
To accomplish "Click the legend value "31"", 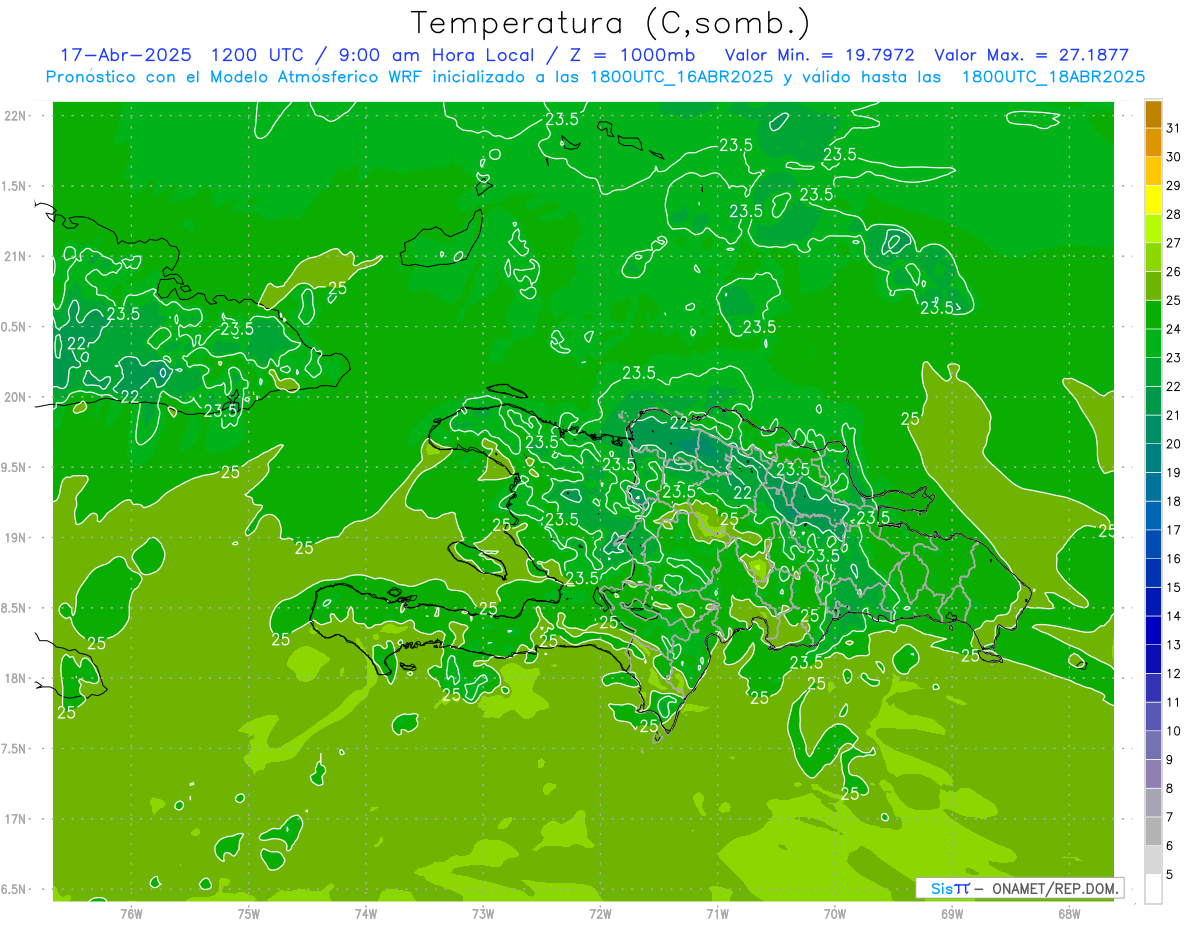I will [1173, 128].
